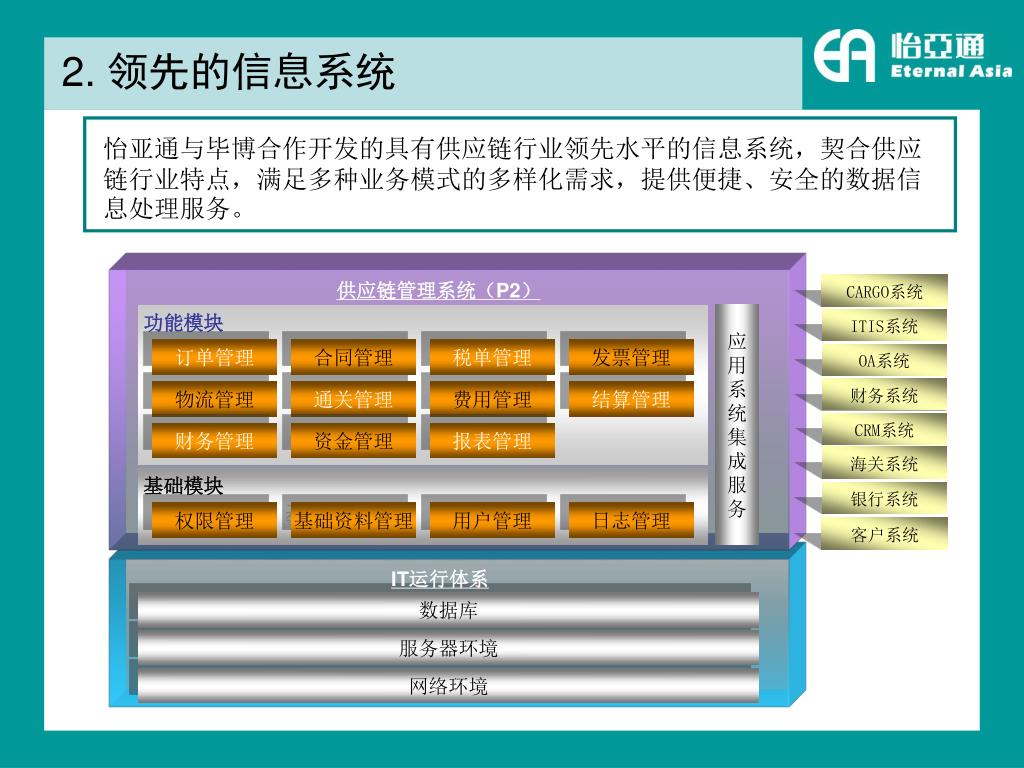1024x768 pixels.
Task: Select the 海关系统 box
Action: tap(884, 464)
